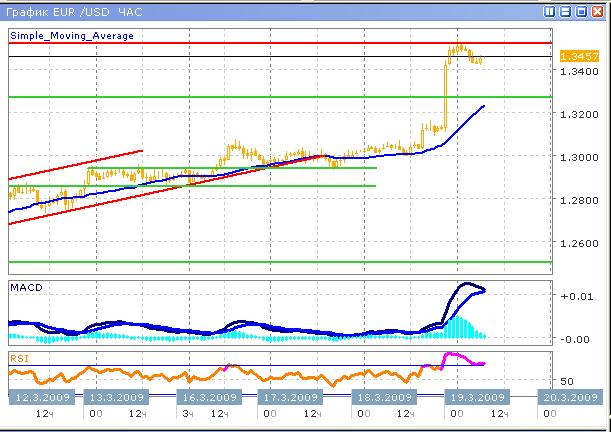The width and height of the screenshot is (611, 432).
Task: Select the MACD indicator label
Action: click(25, 288)
